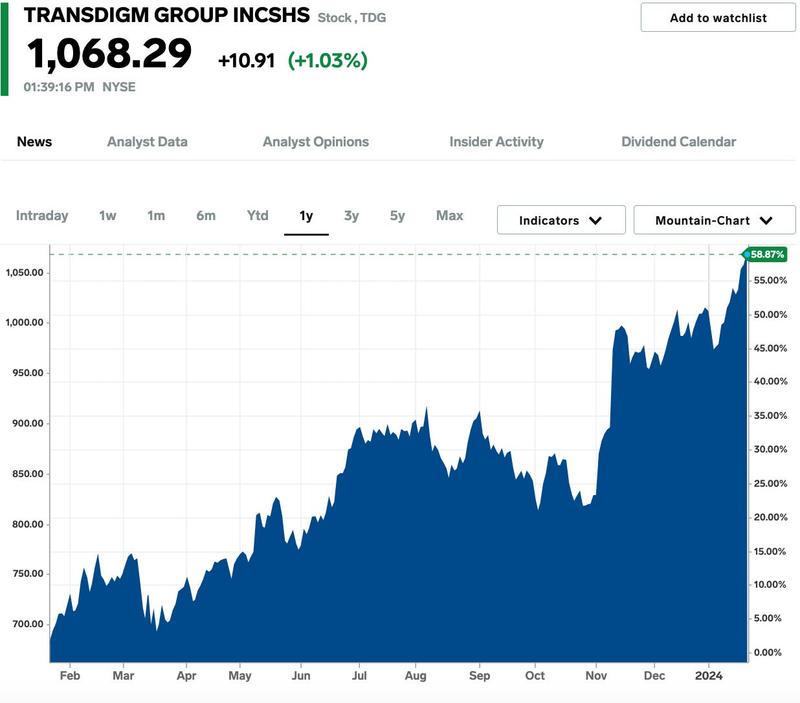The image size is (800, 703).
Task: Click the Oct date axis label
Action: pyautogui.click(x=535, y=676)
